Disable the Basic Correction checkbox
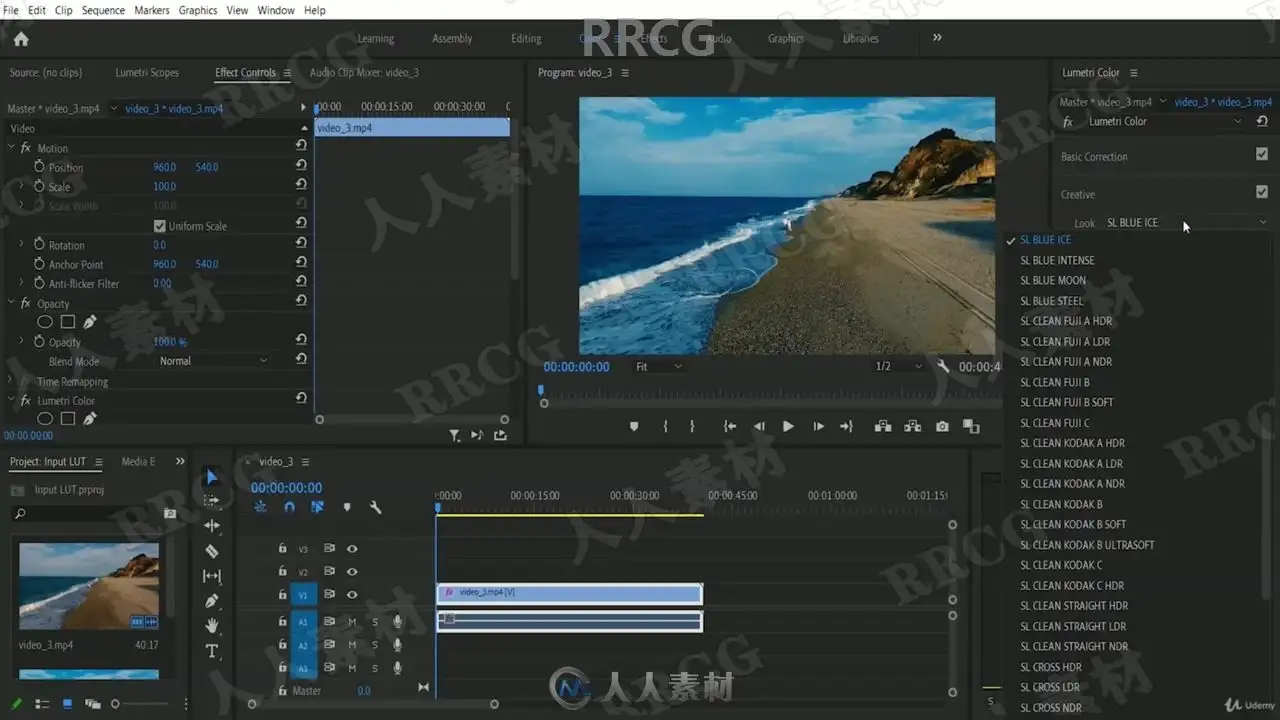The height and width of the screenshot is (720, 1280). (1261, 155)
